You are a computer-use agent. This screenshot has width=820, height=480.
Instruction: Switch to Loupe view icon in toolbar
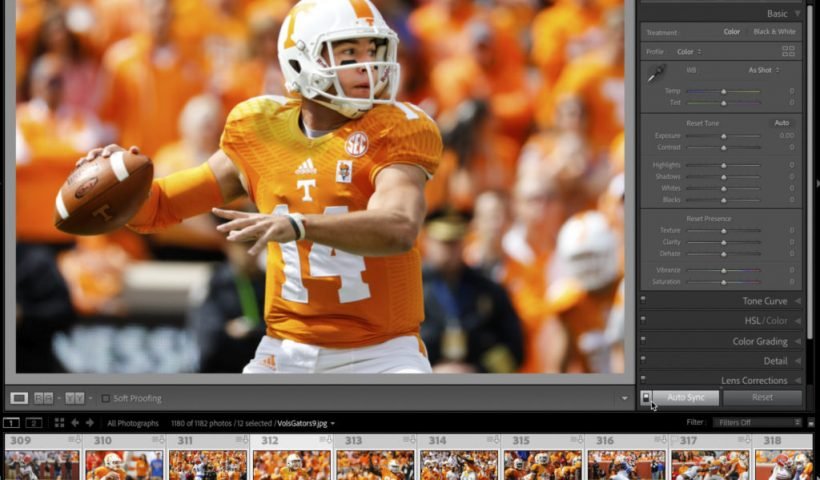(x=19, y=398)
